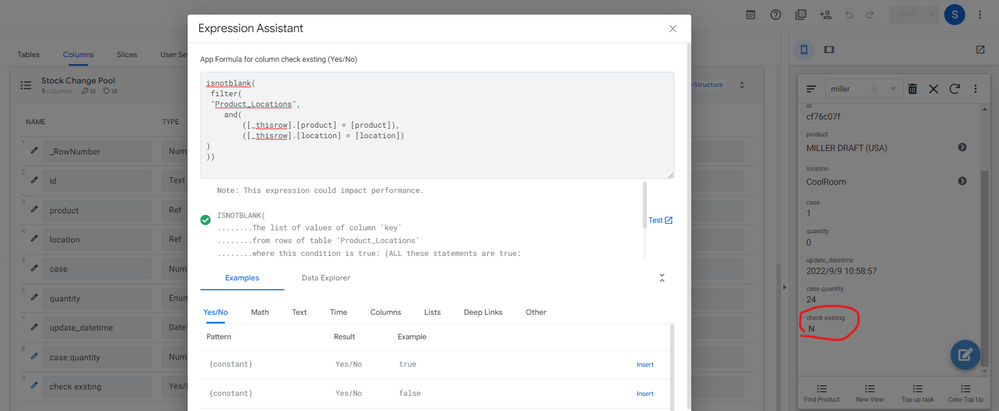Select the Columns tab in the editor

[x=78, y=55]
